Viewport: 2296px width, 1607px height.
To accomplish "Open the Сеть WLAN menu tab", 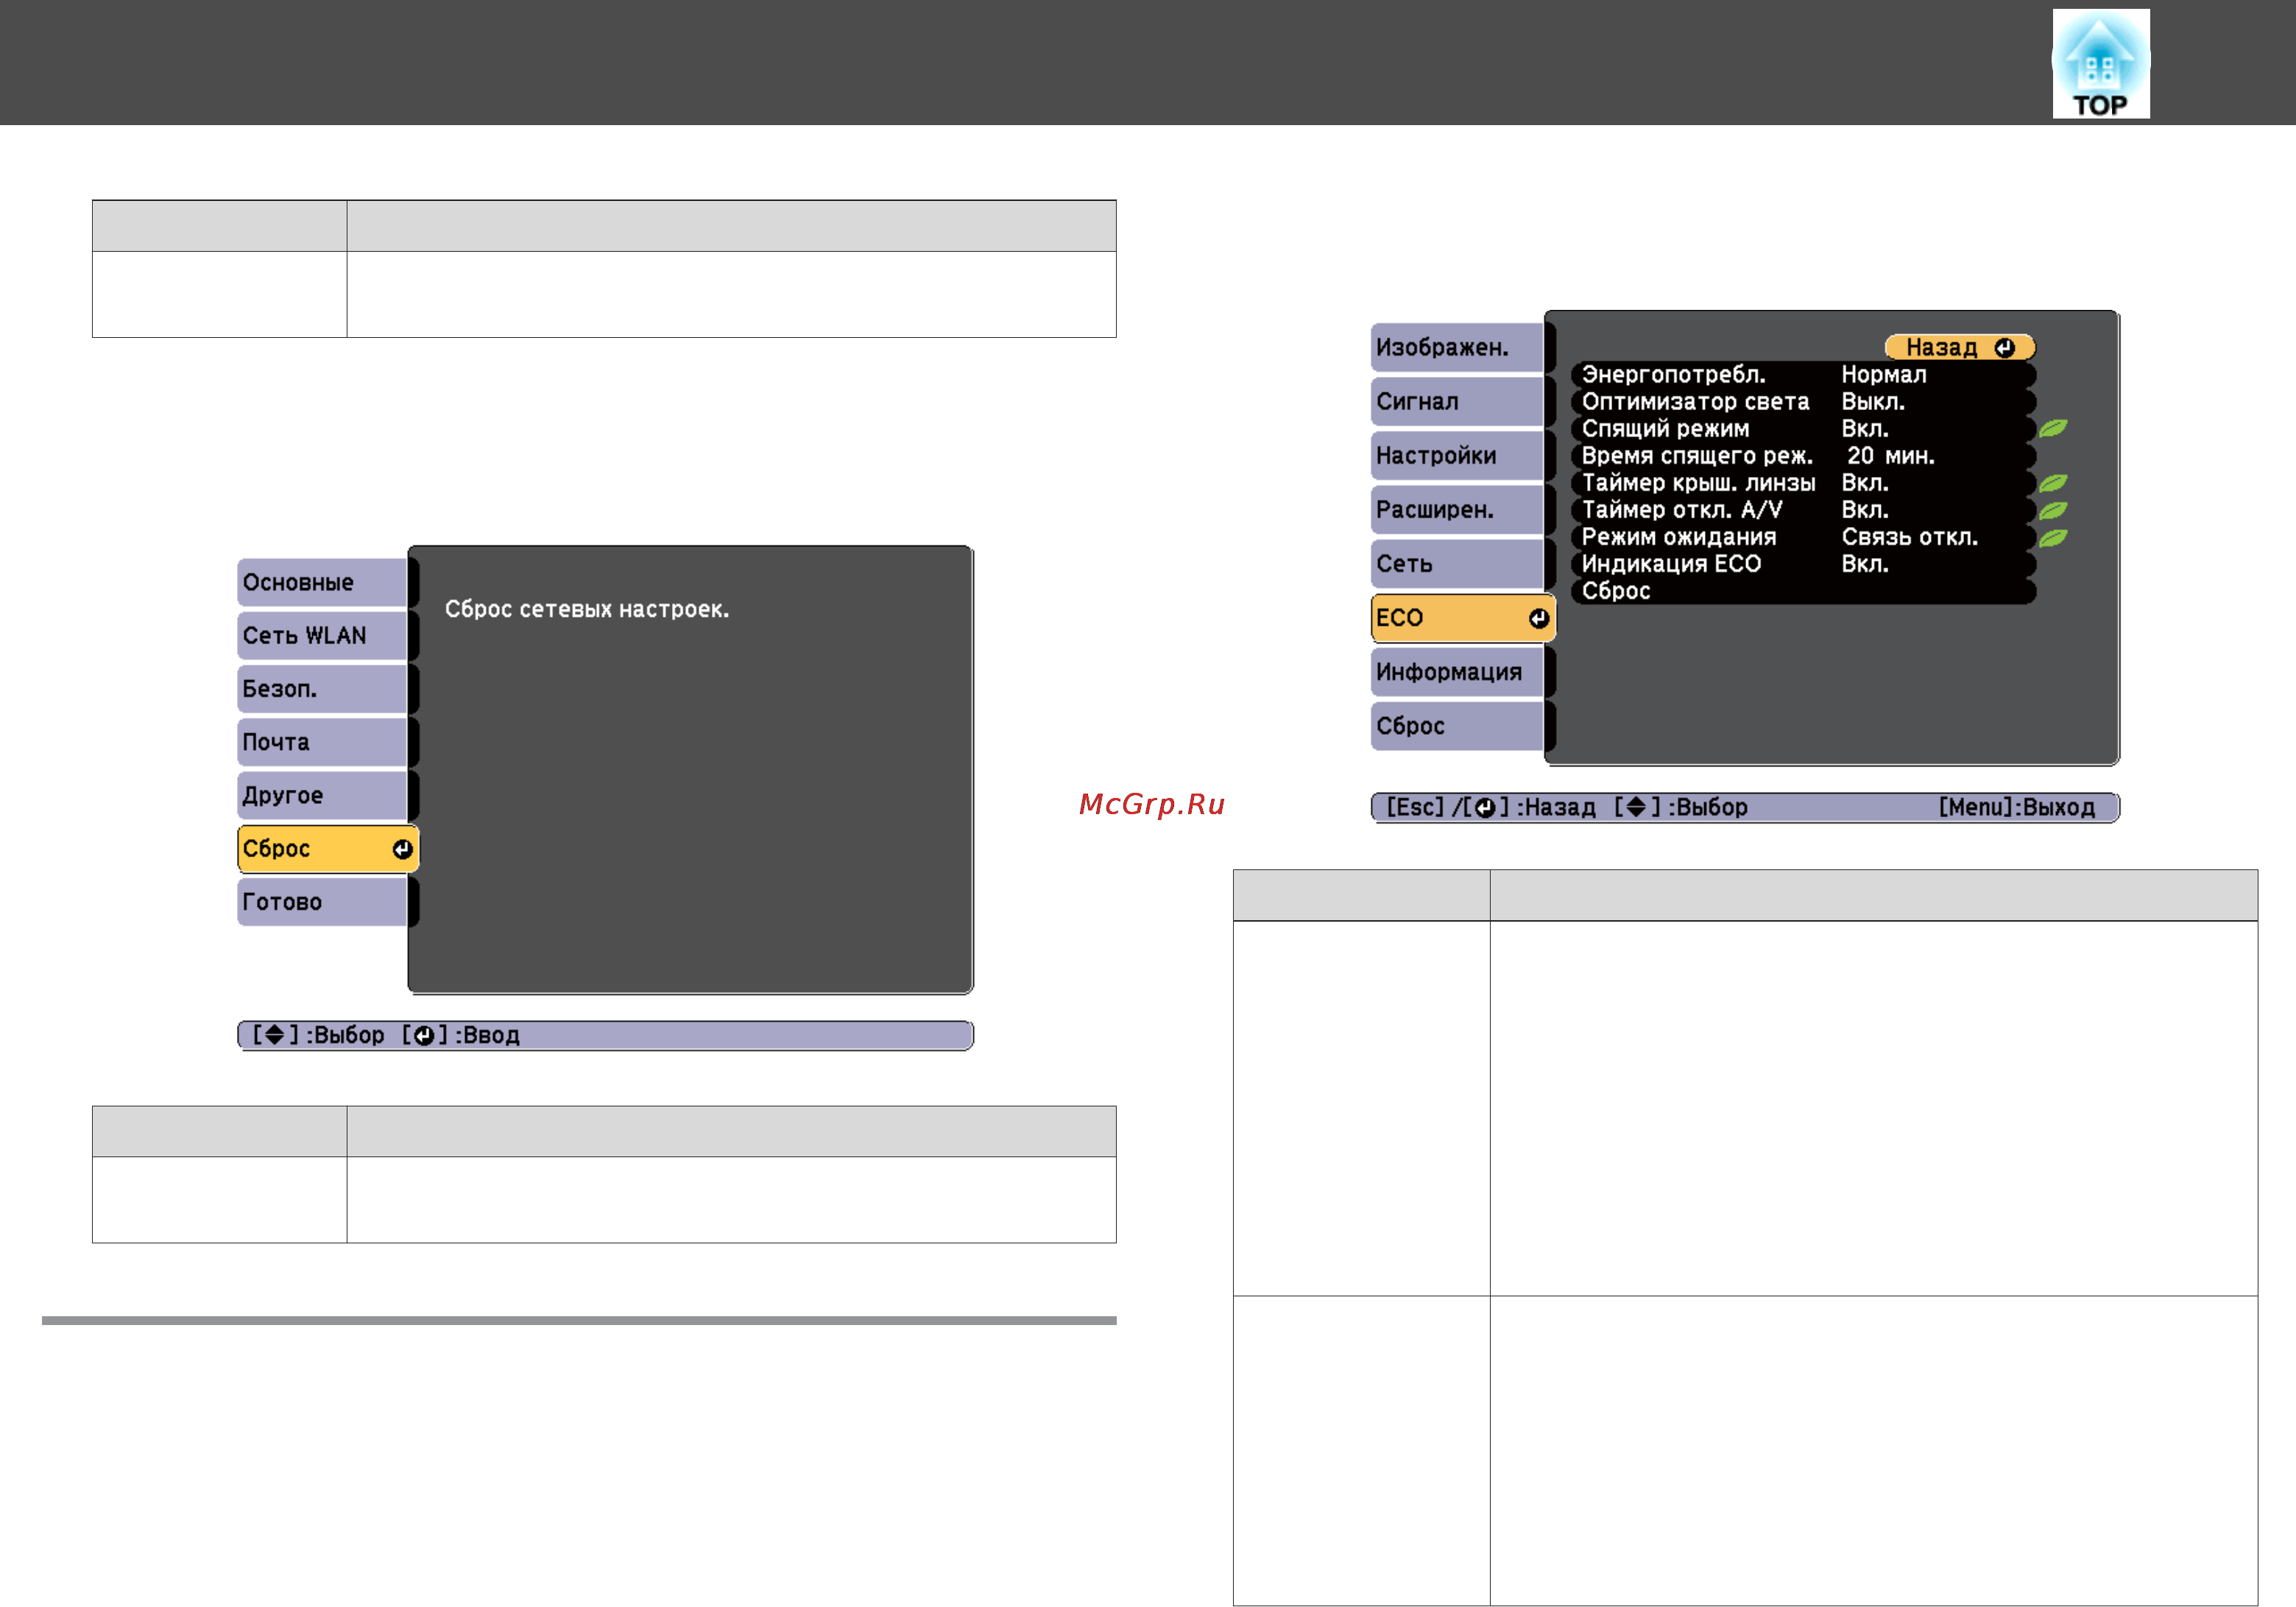I will (323, 635).
